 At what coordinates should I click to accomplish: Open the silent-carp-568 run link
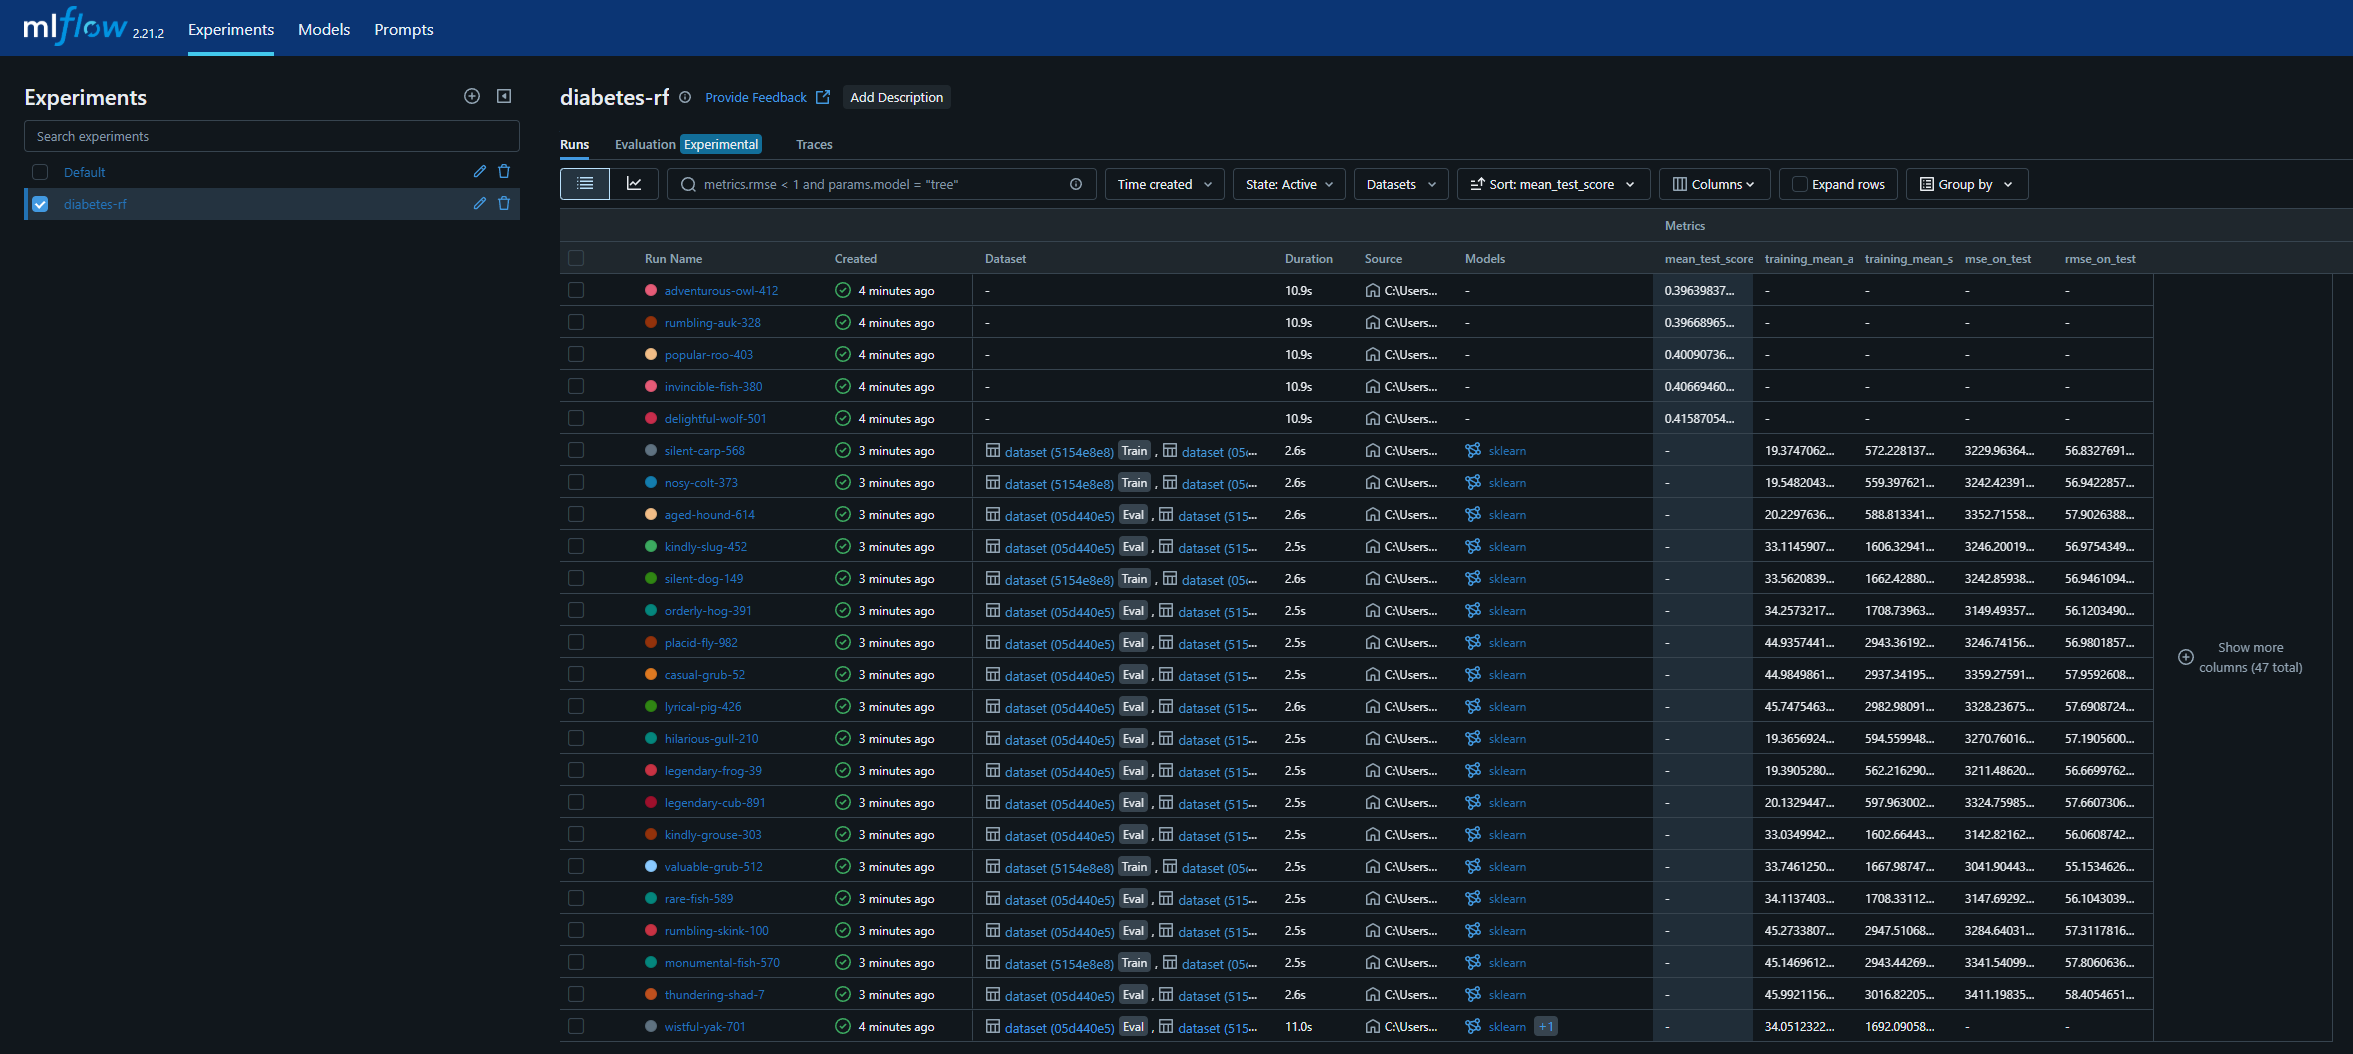click(x=704, y=451)
